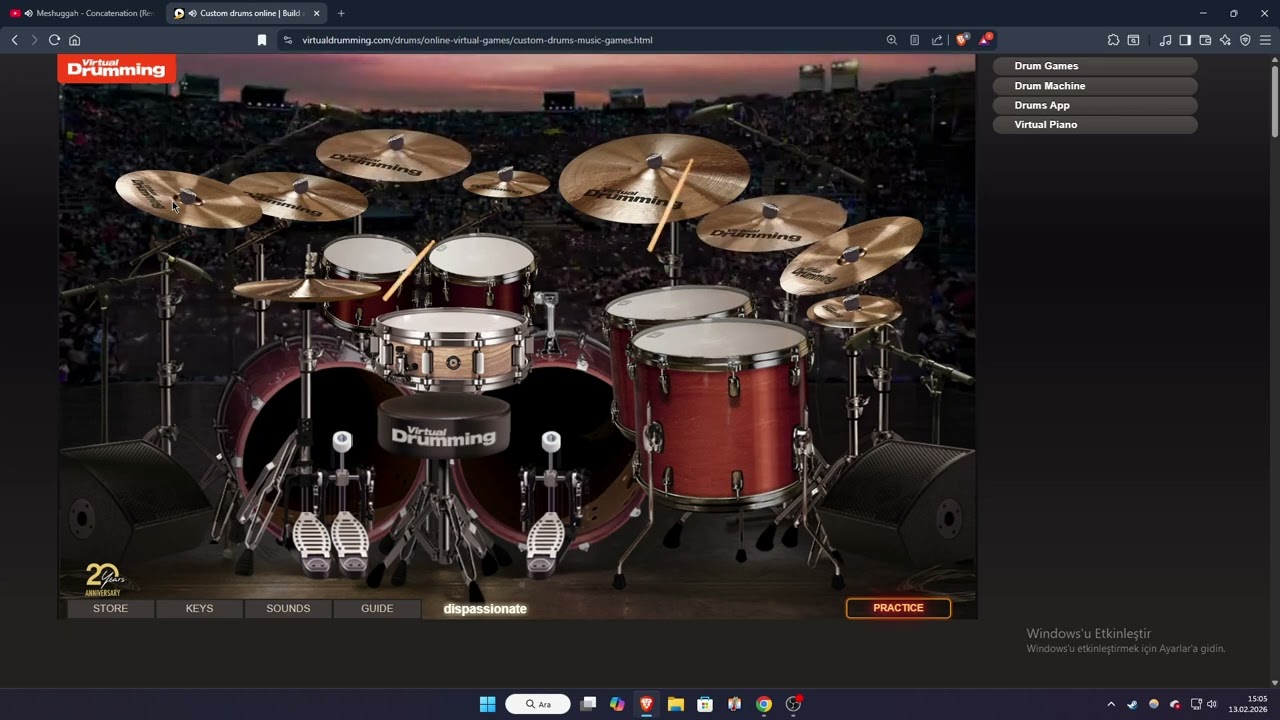Viewport: 1280px width, 720px height.
Task: Open Task View on taskbar
Action: coord(588,704)
